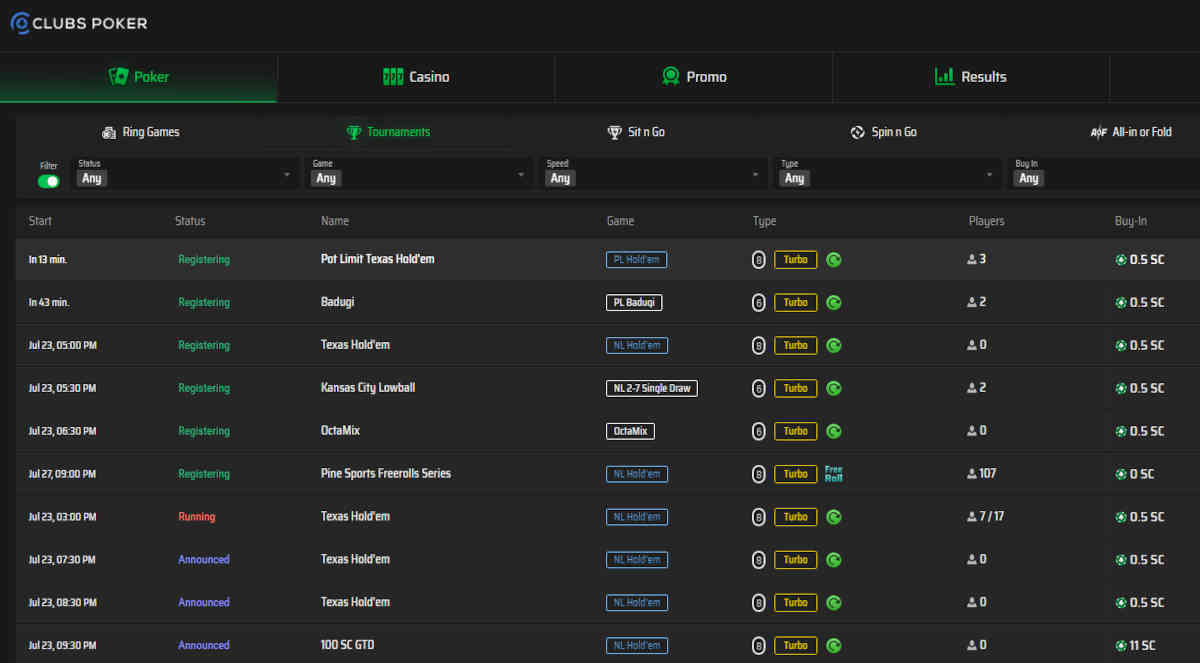
Task: Click the 6-max table icon on OctaMix row
Action: click(759, 432)
